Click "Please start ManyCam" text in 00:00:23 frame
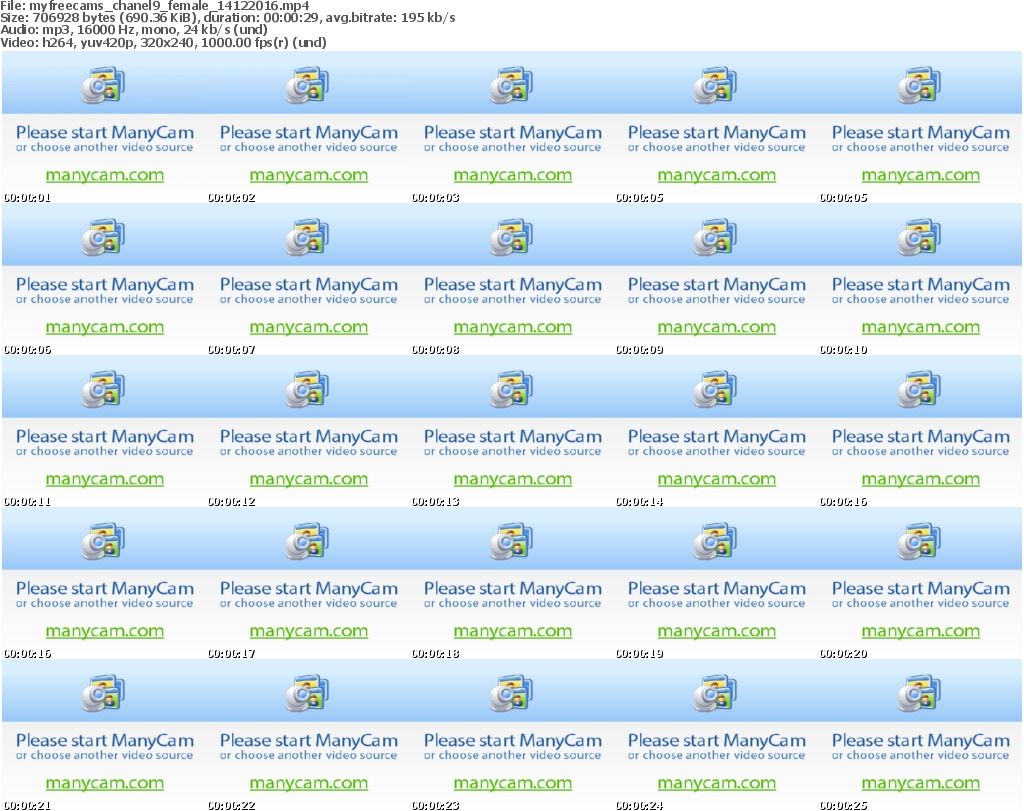 click(x=513, y=740)
